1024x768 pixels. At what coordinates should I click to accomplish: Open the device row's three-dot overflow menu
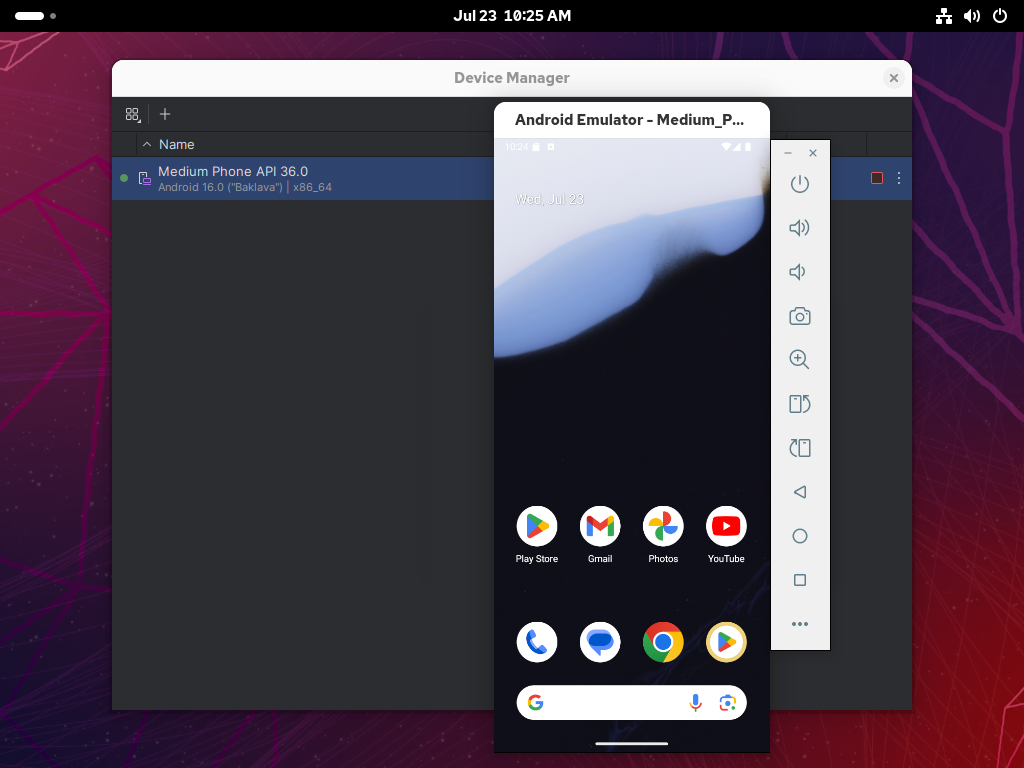pos(899,178)
